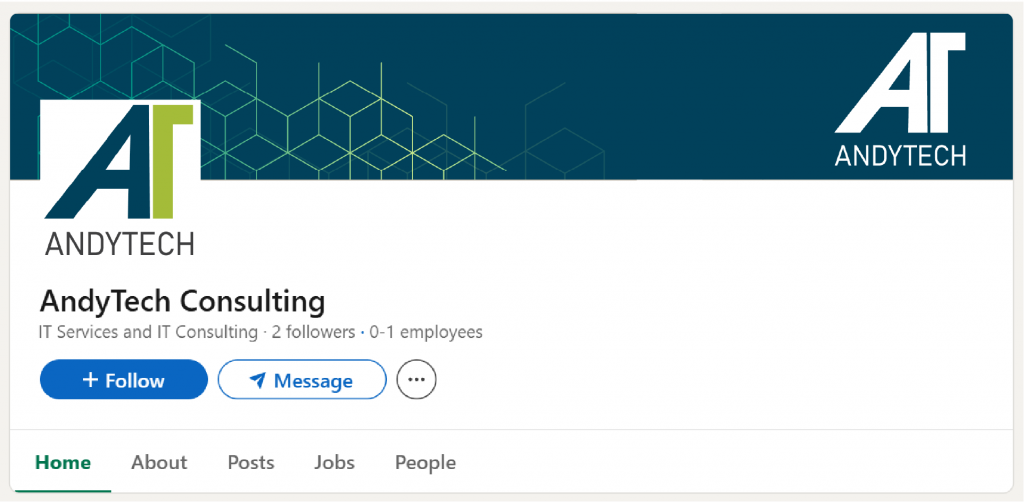Click the 2 followers count
1024x502 pixels.
pyautogui.click(x=313, y=332)
